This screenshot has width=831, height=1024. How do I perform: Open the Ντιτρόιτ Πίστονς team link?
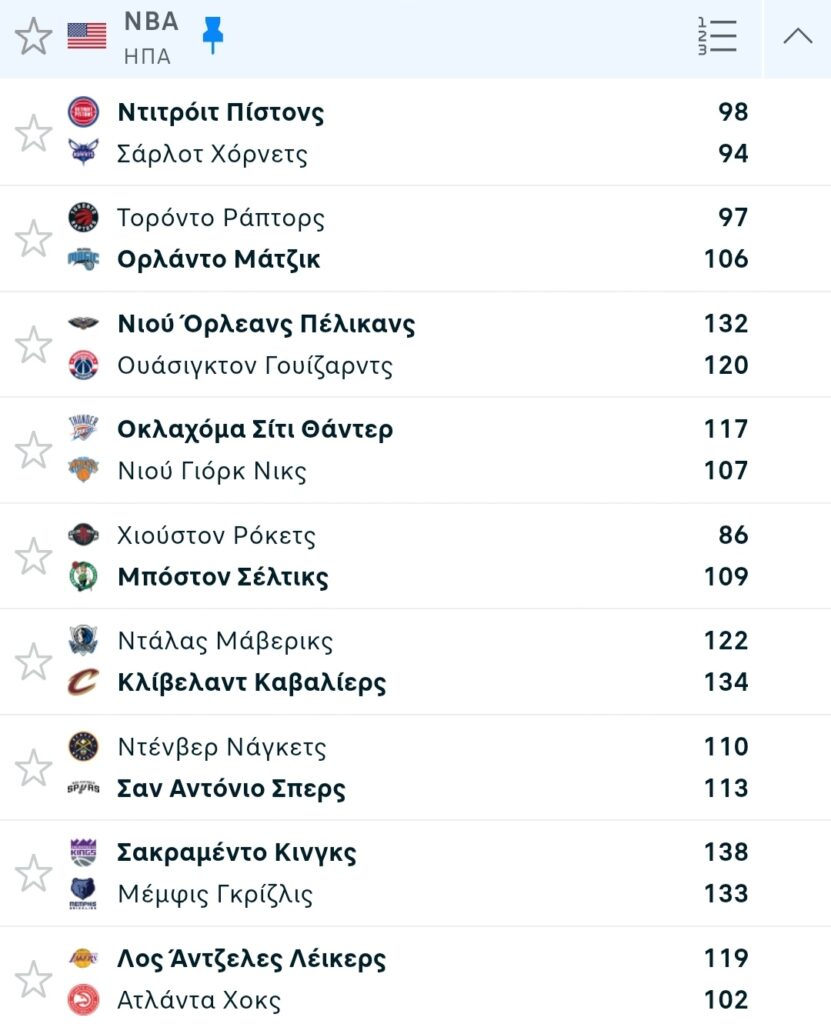coord(221,112)
